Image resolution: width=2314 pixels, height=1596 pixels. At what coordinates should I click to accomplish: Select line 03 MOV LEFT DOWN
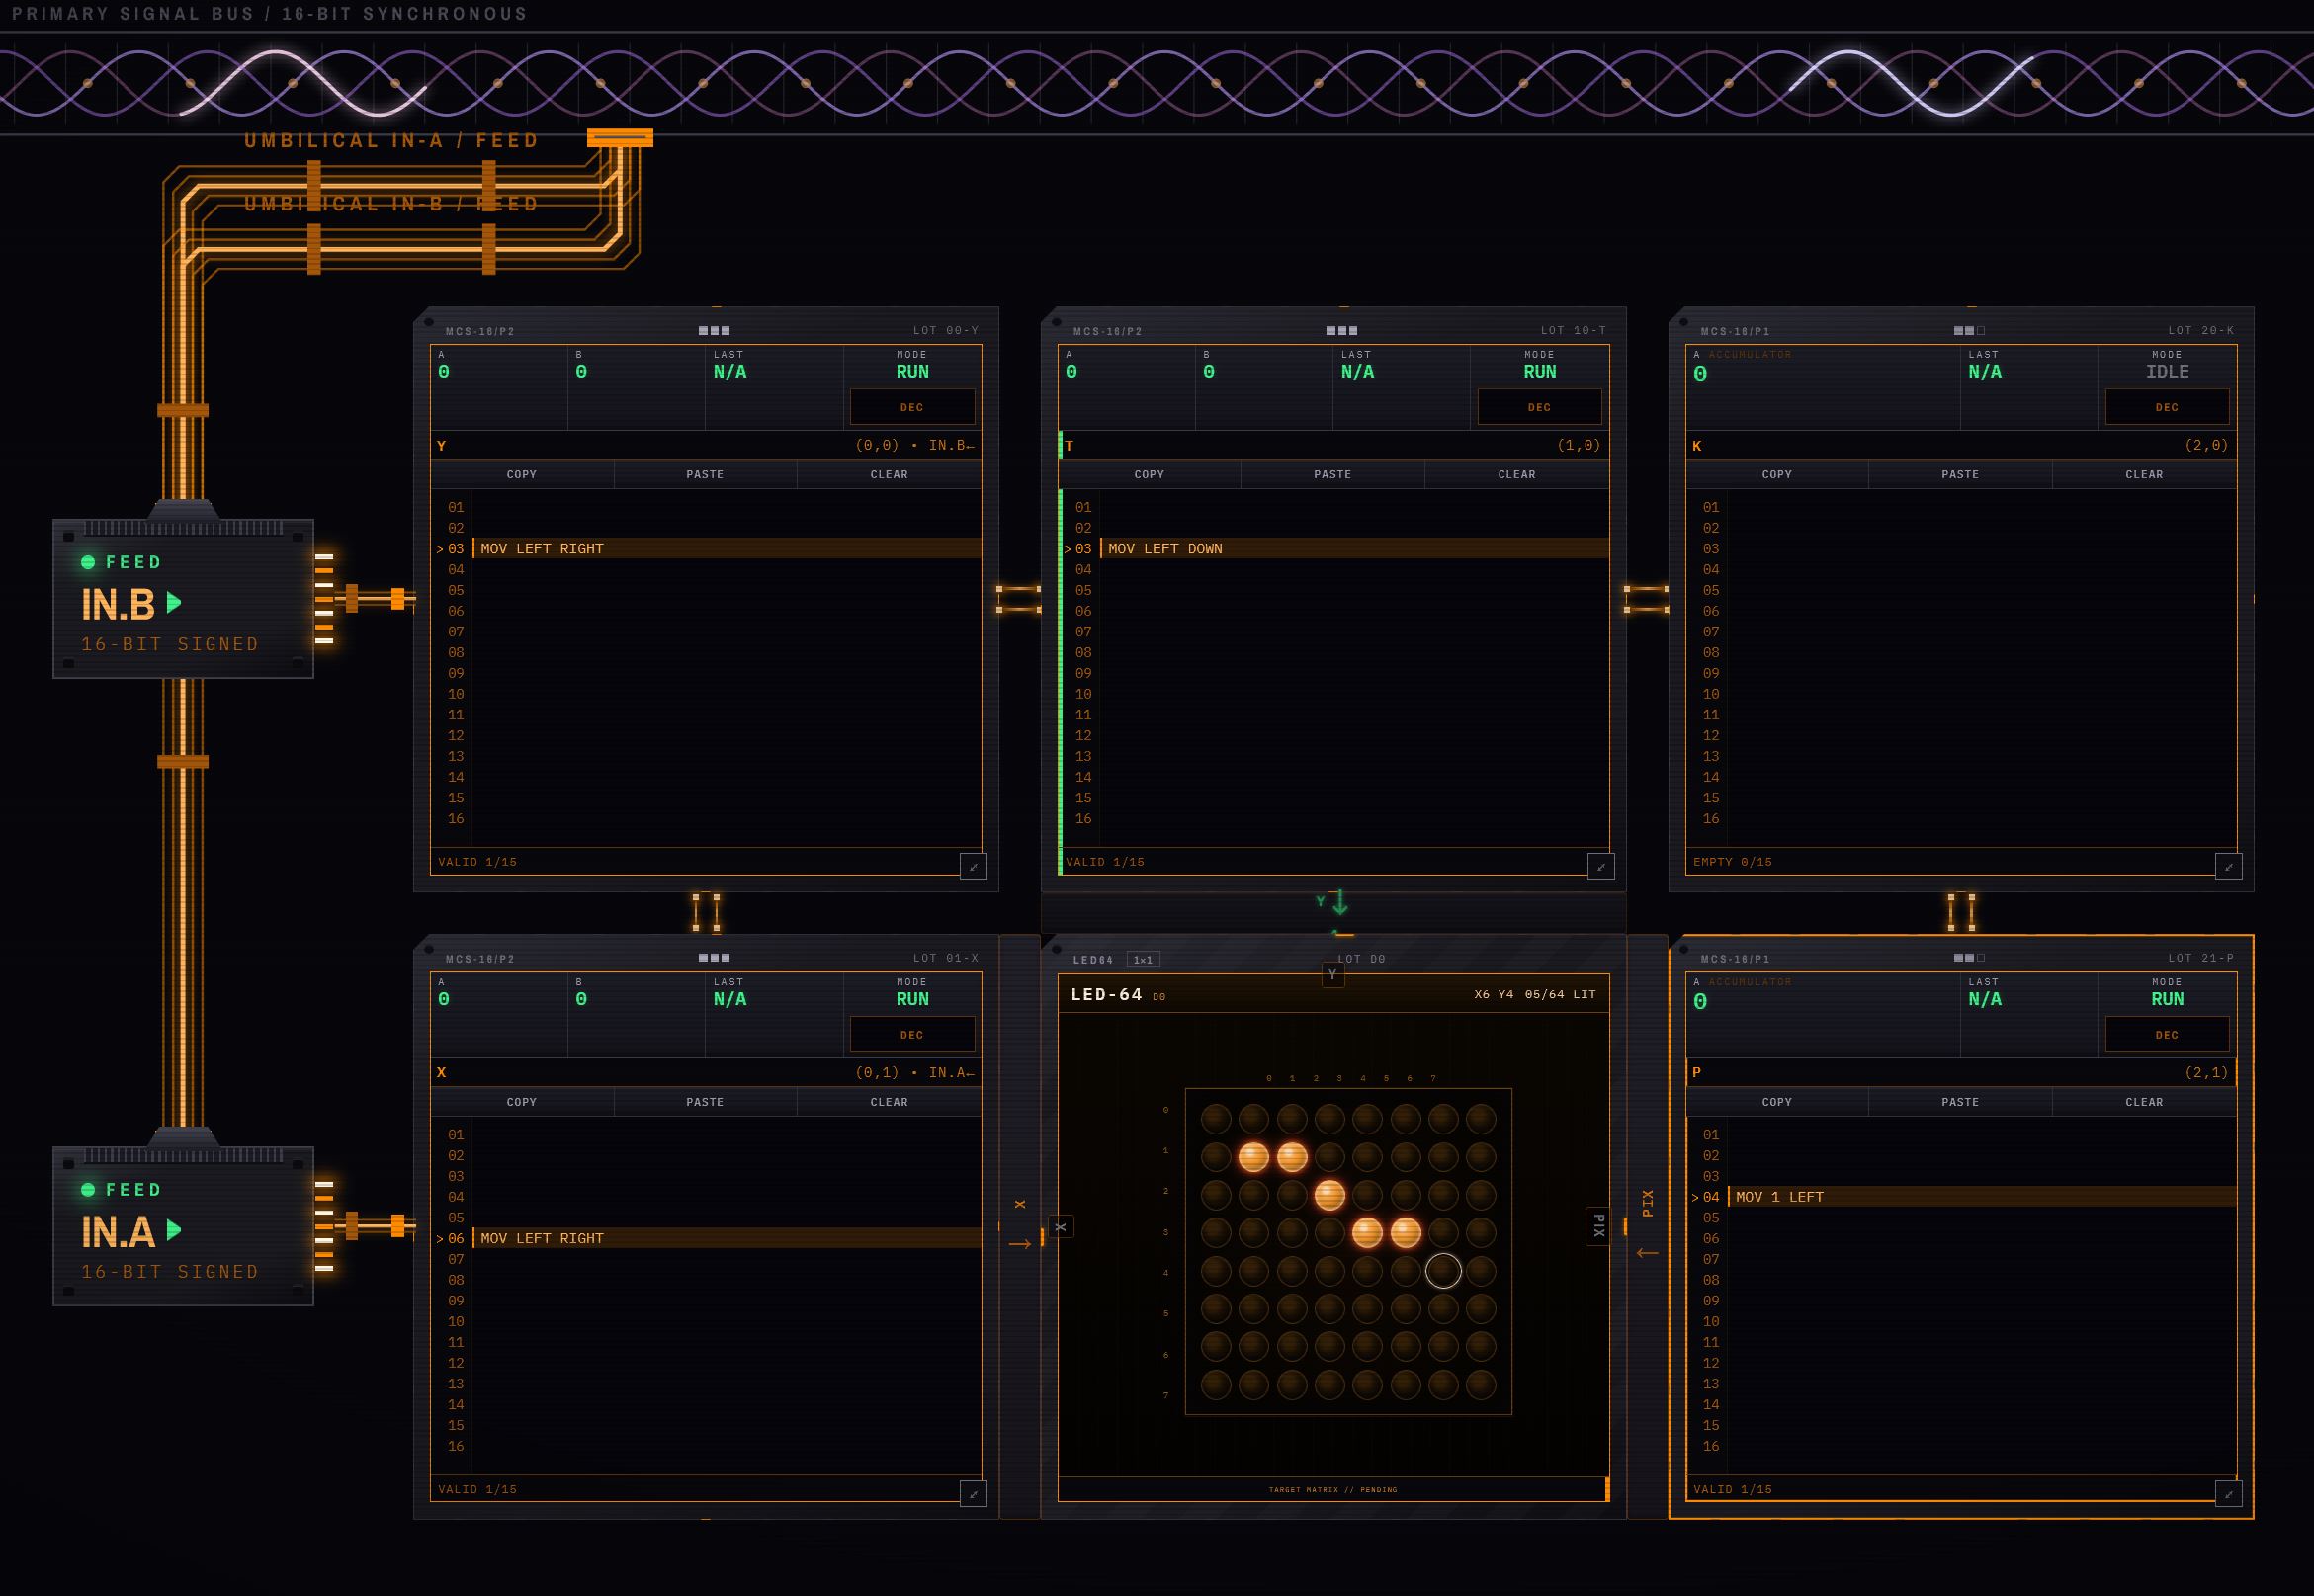click(1335, 548)
